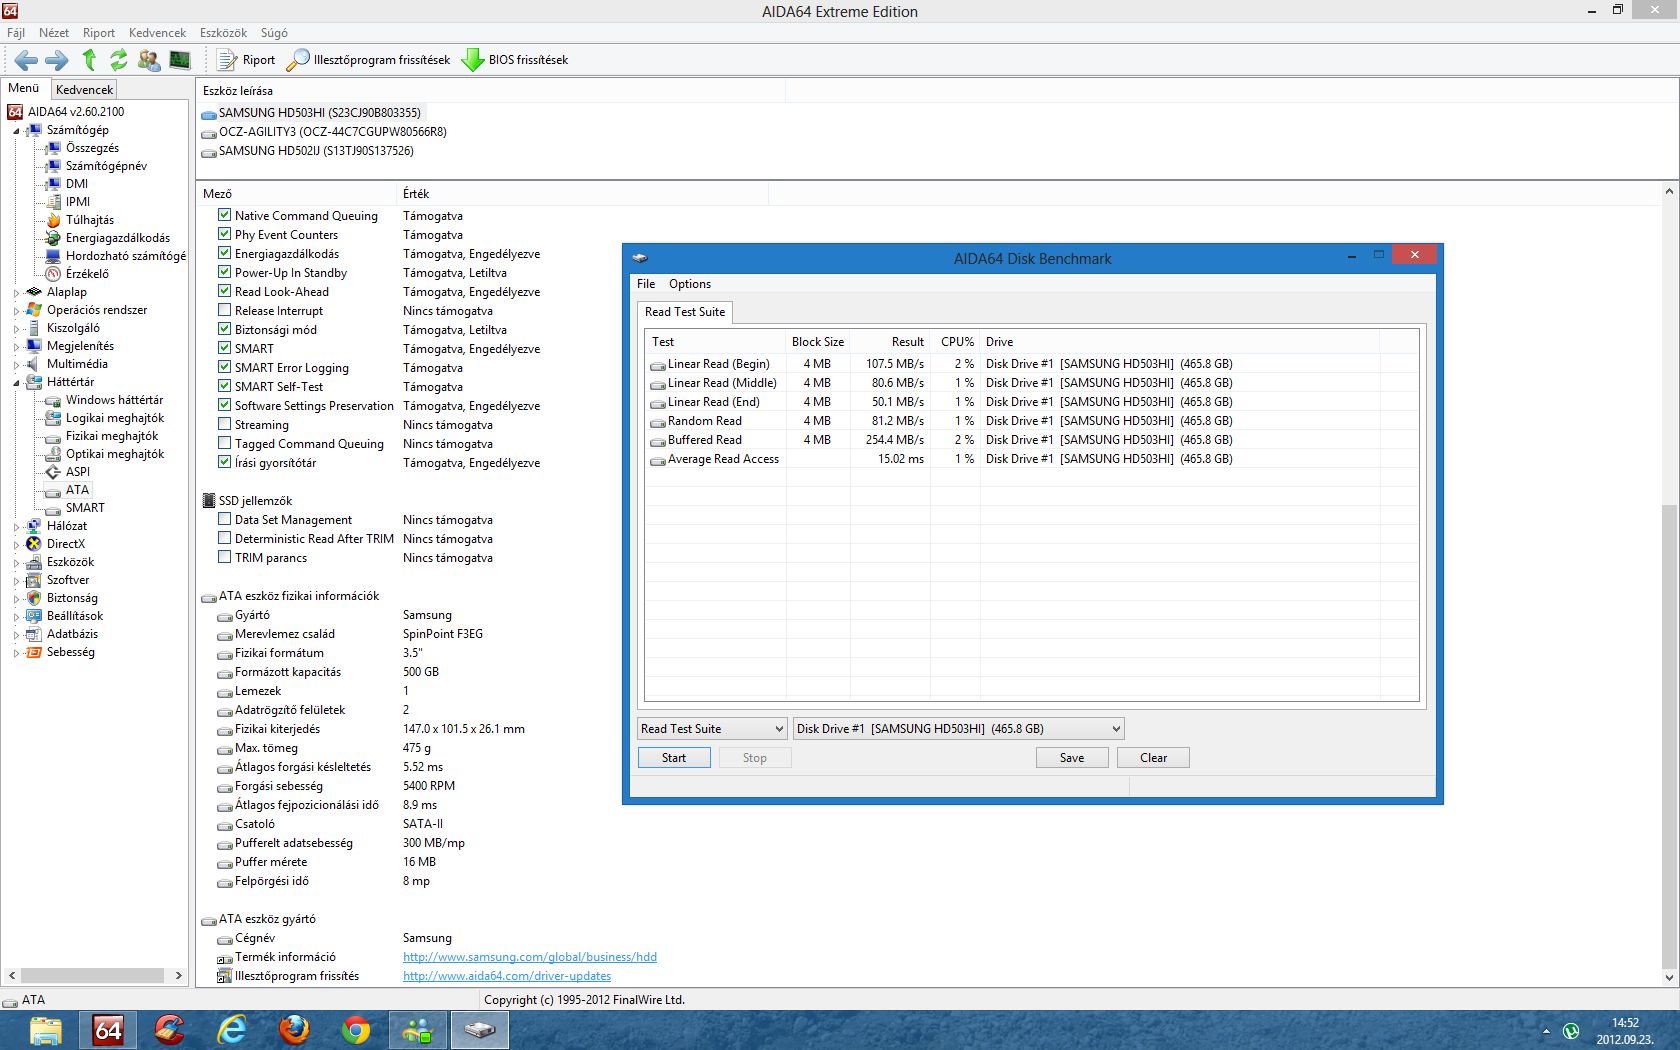
Task: Select the ASPI tree item
Action: (77, 472)
